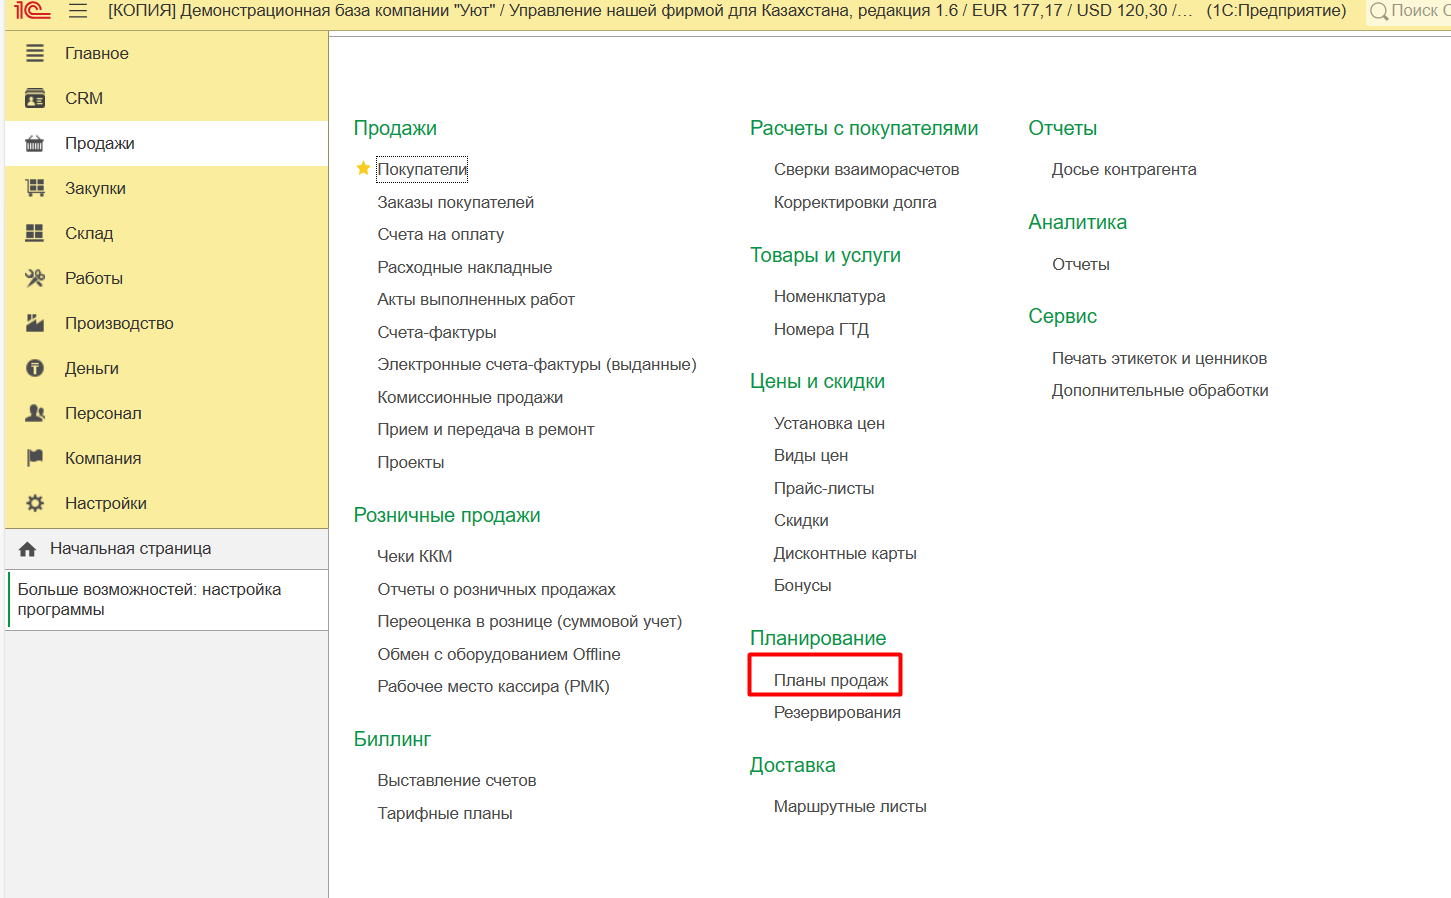The image size is (1451, 898).
Task: Click the Главное section icon
Action: 35,53
